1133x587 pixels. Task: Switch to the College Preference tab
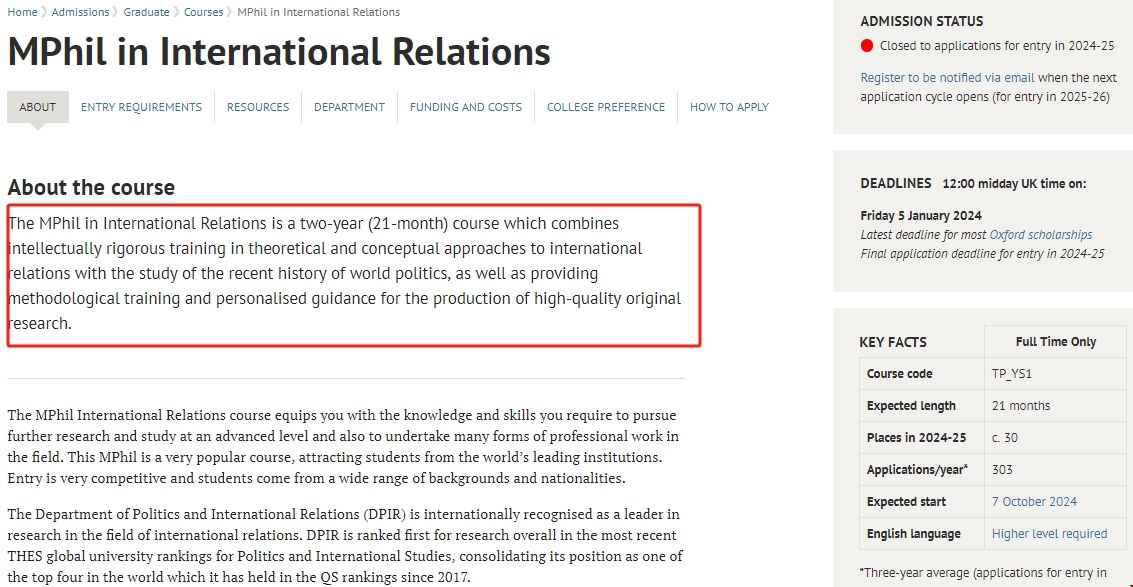point(605,107)
